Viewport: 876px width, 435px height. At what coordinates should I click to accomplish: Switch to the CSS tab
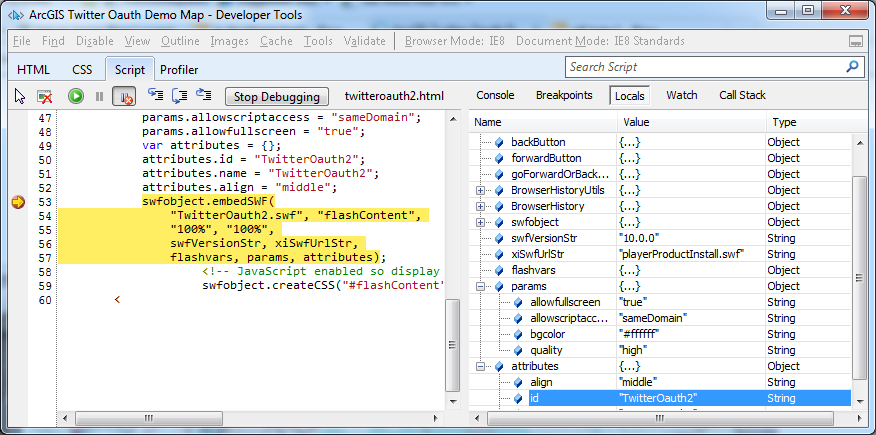[82, 70]
